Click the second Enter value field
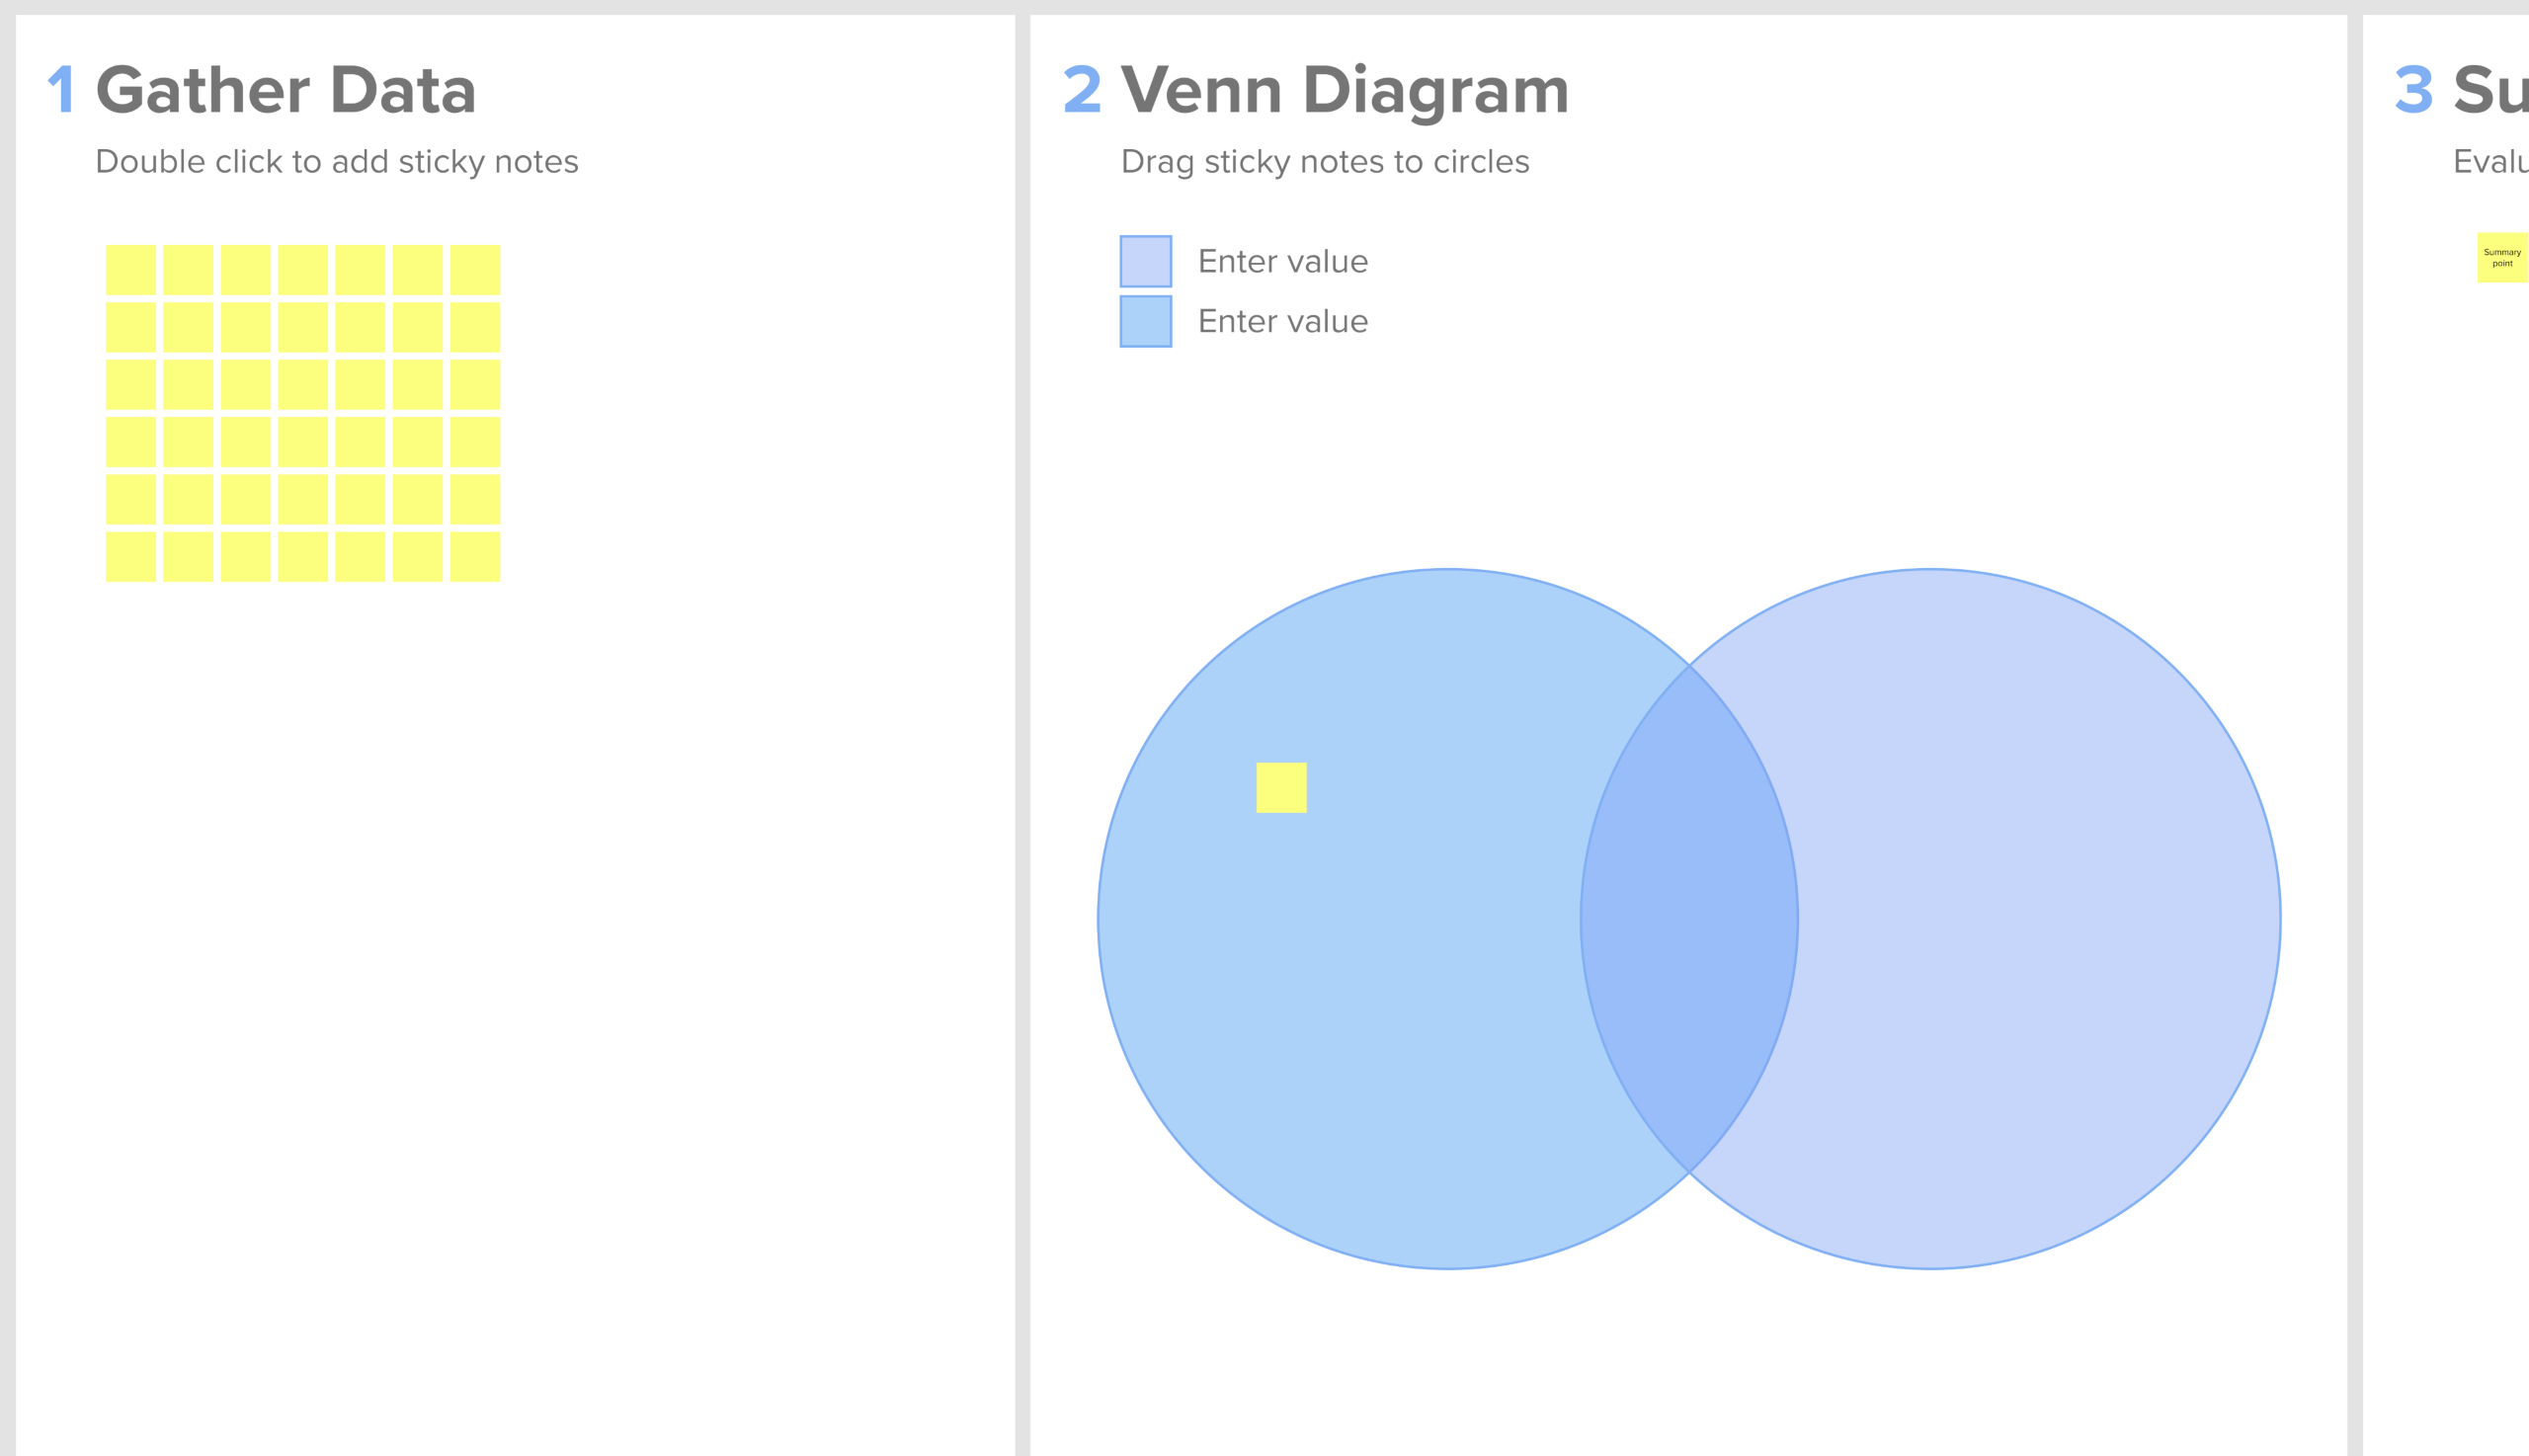This screenshot has width=2529, height=1456. (x=1283, y=321)
